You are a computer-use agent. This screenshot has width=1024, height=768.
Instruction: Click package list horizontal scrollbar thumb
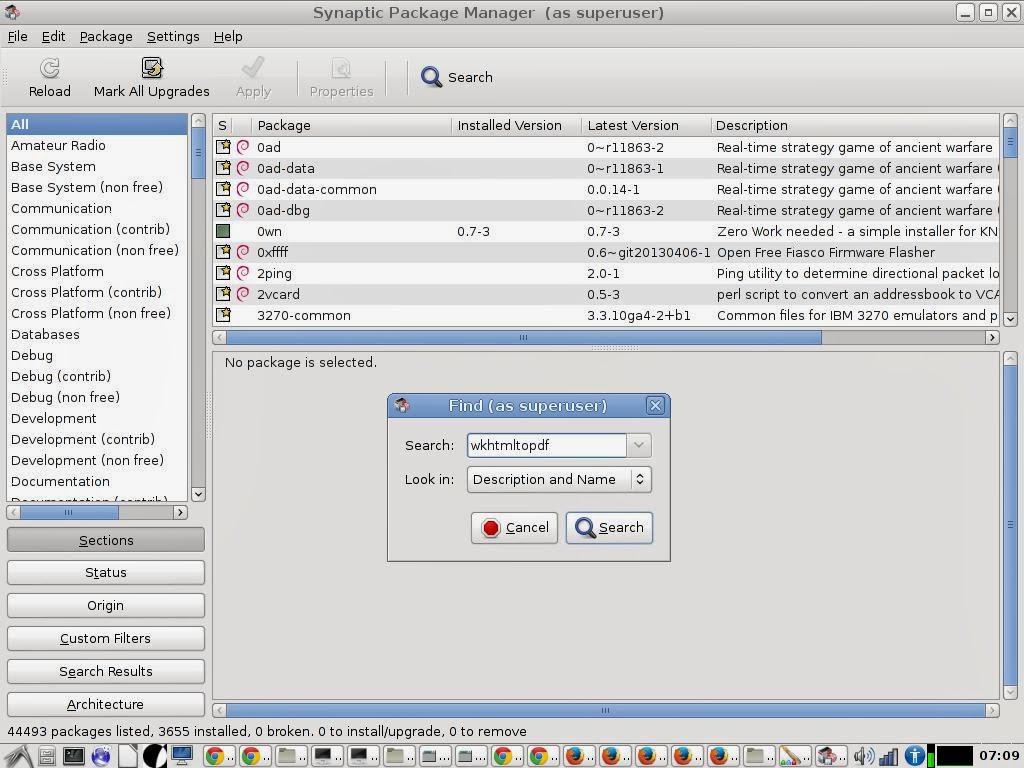524,337
